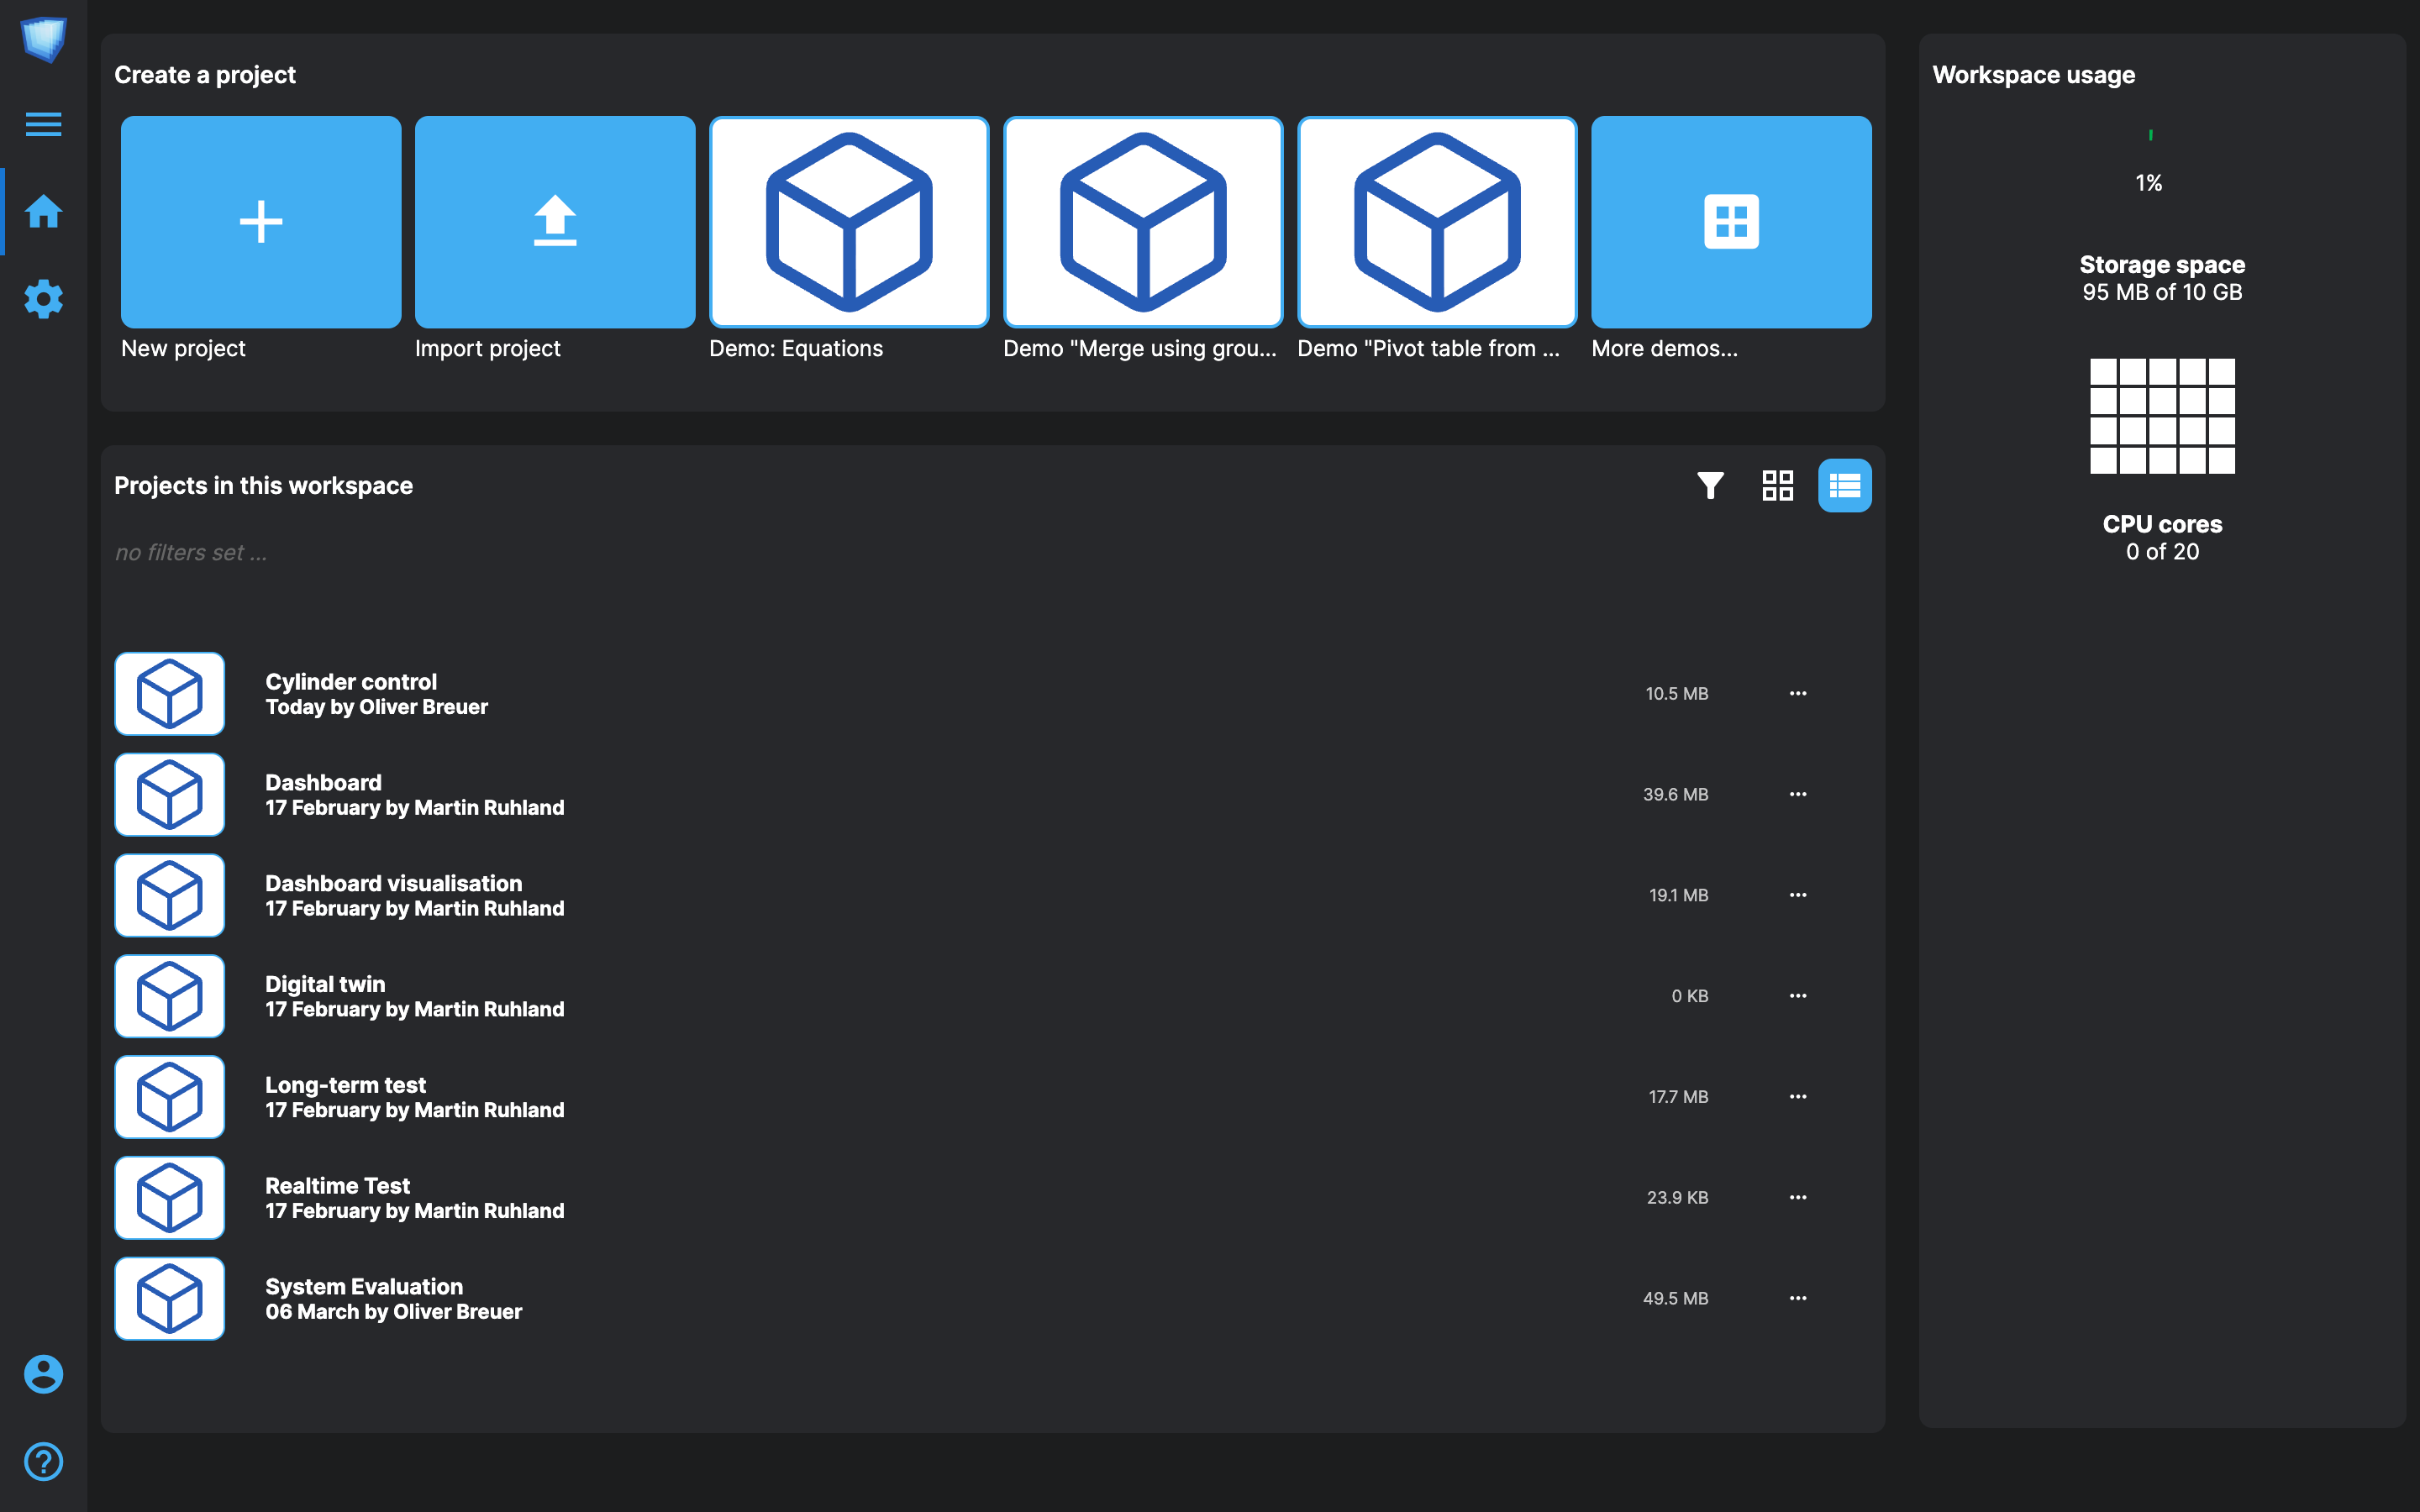This screenshot has height=1512, width=2420.
Task: Open the Long-term test project
Action: point(345,1085)
